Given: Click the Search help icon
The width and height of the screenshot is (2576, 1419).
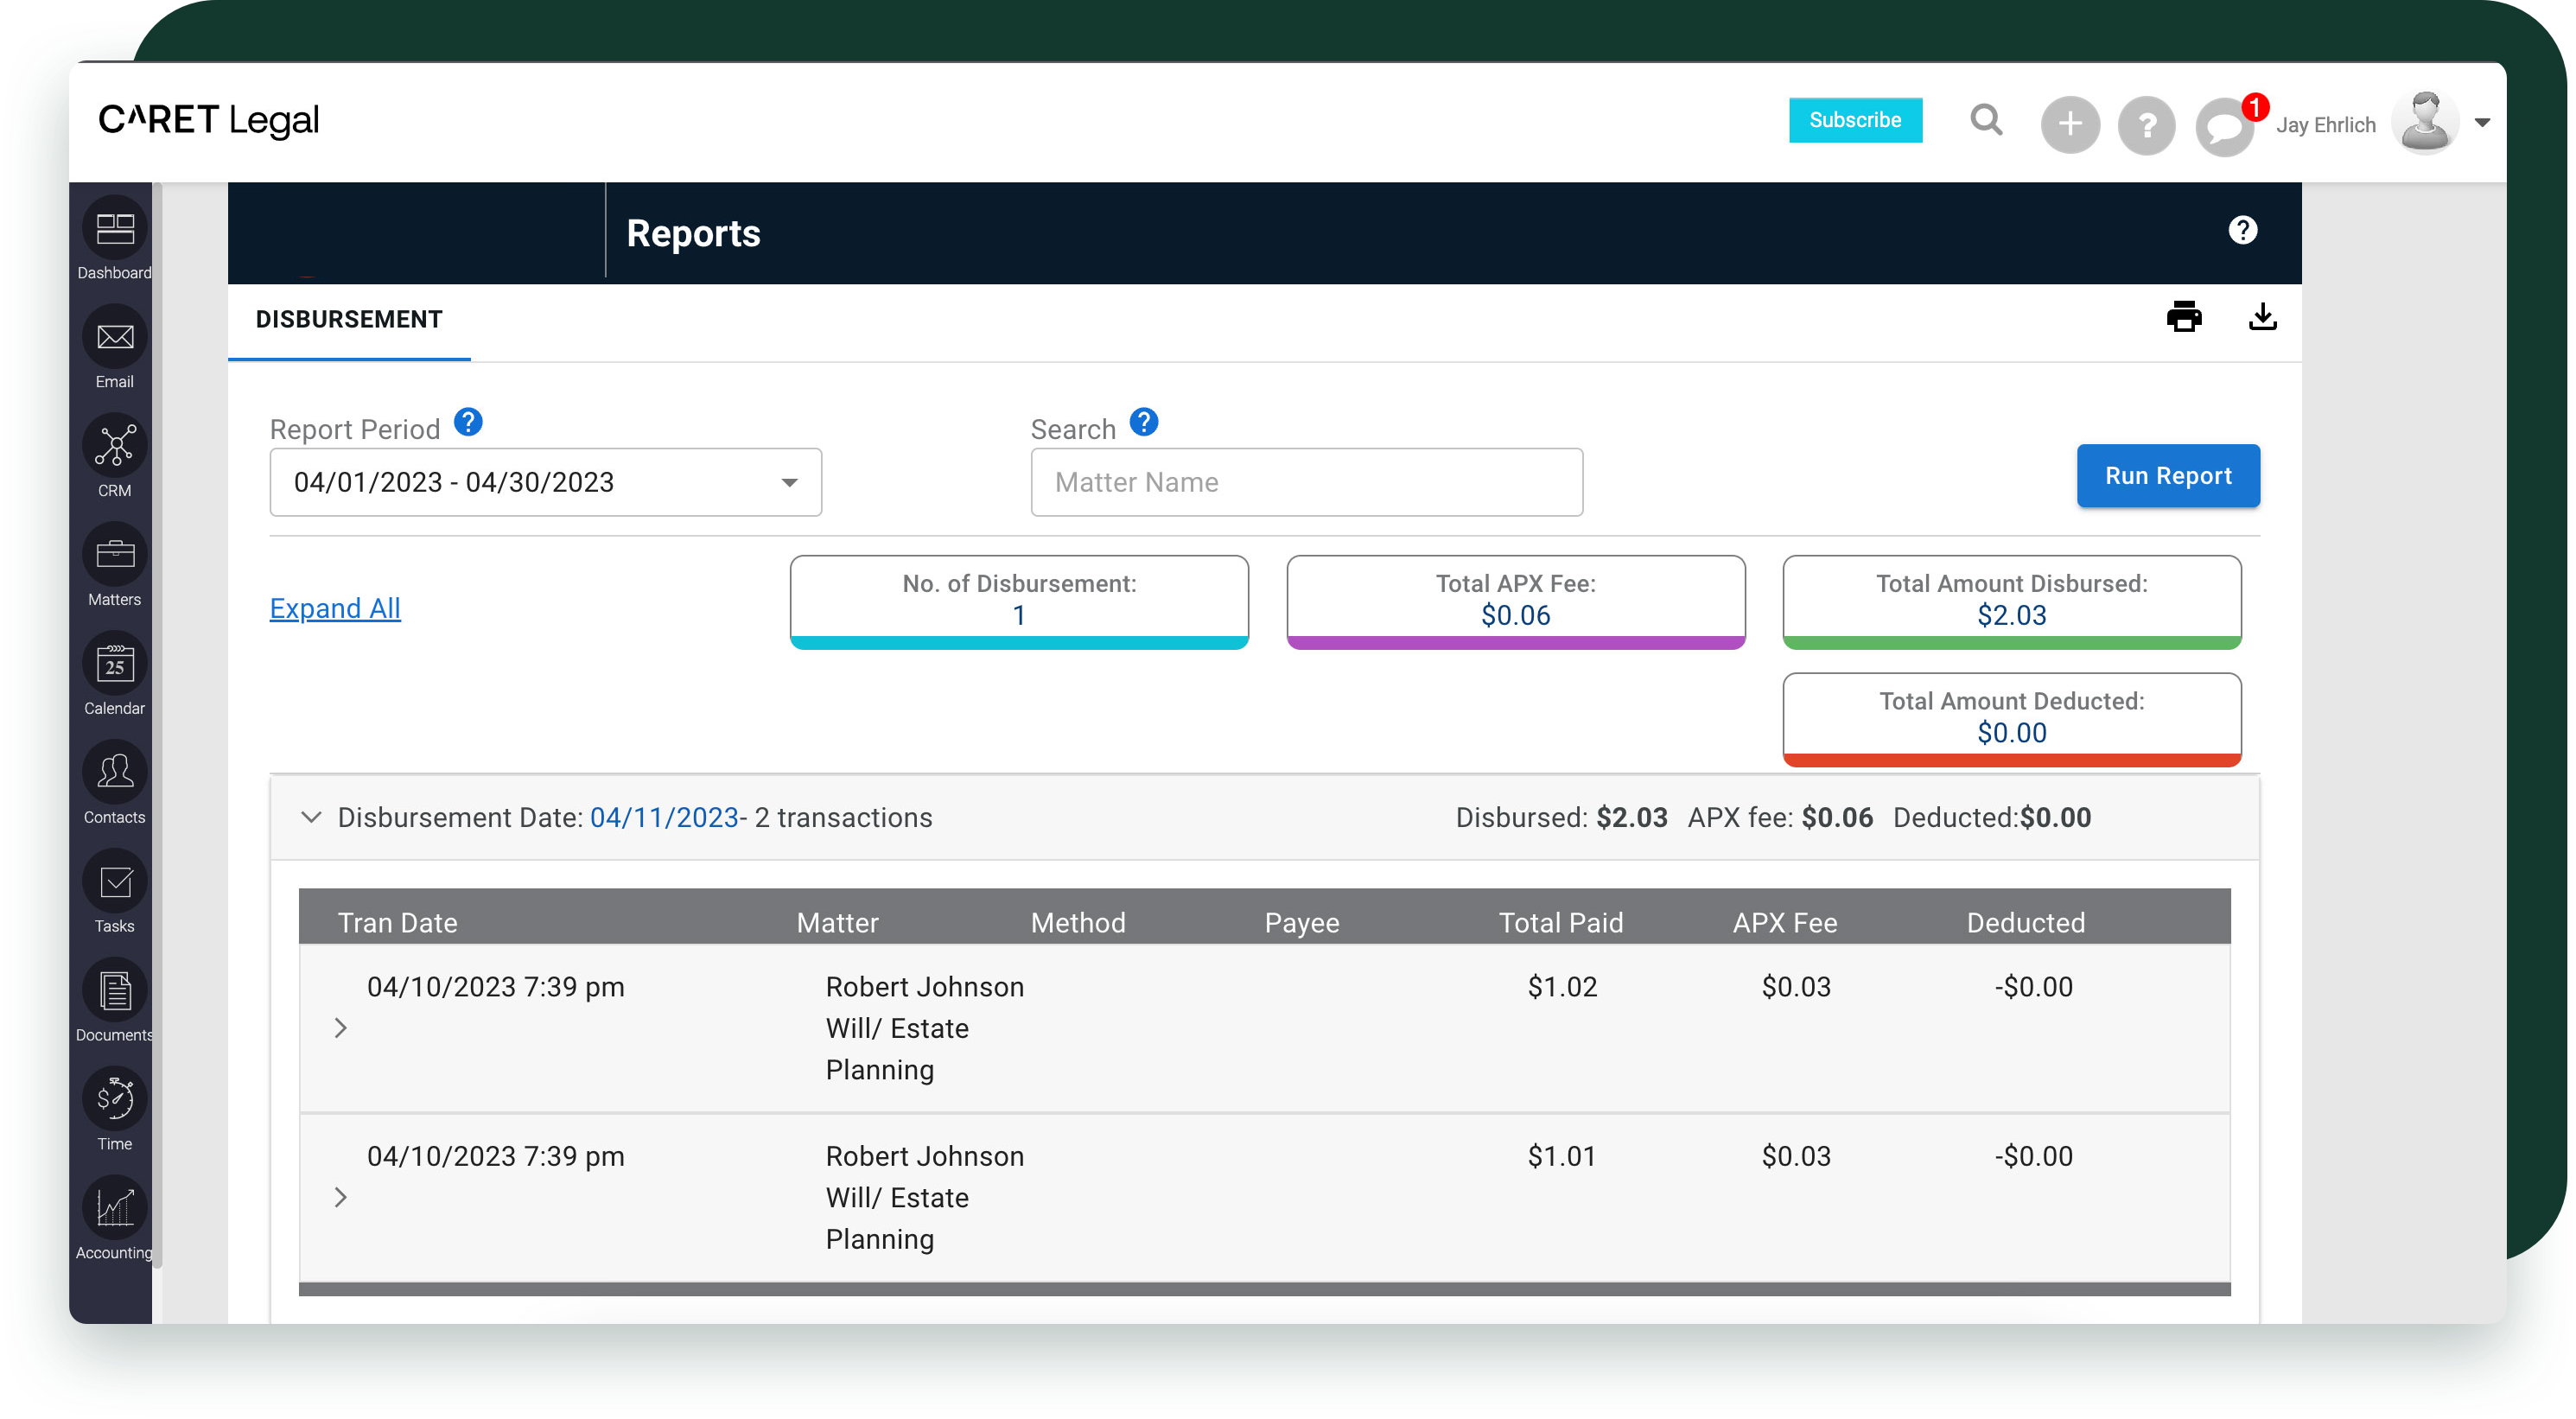Looking at the screenshot, I should [x=1144, y=423].
